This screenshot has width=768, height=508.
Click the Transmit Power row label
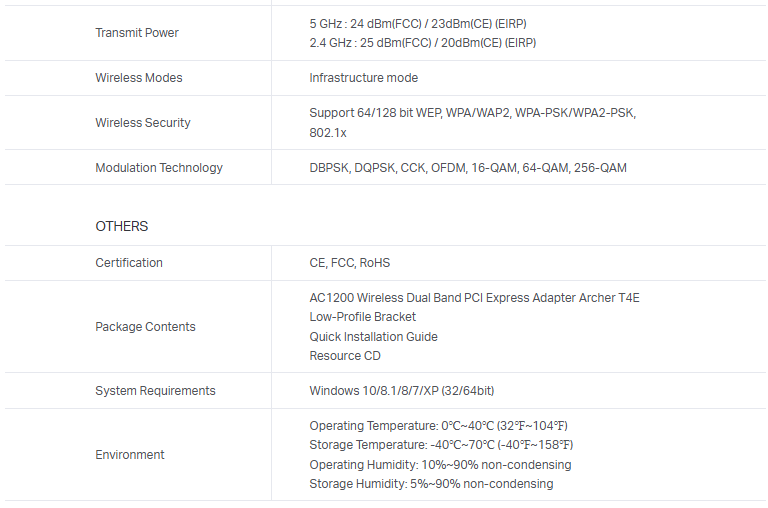tap(137, 33)
